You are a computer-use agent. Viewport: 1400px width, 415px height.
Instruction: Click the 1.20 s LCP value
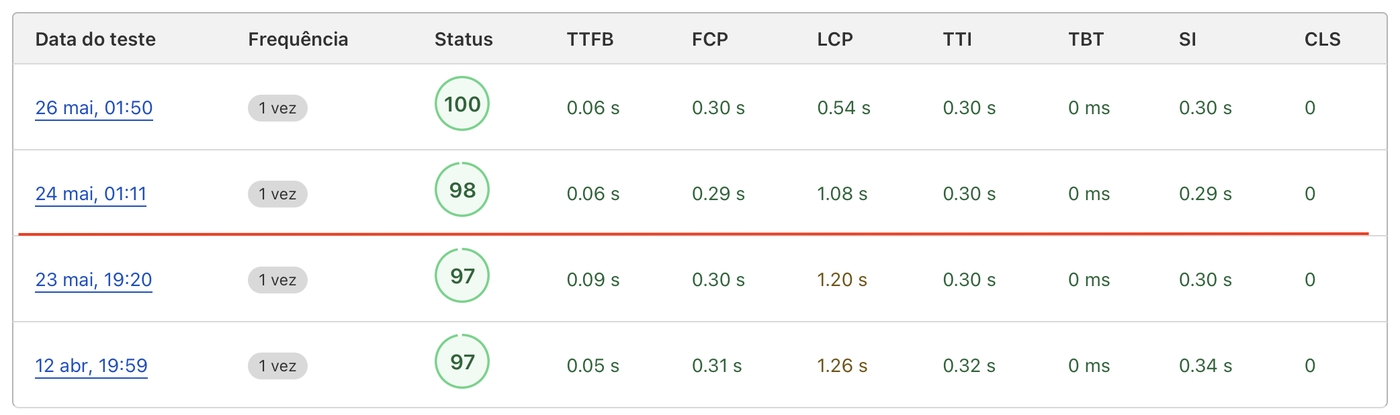[842, 280]
